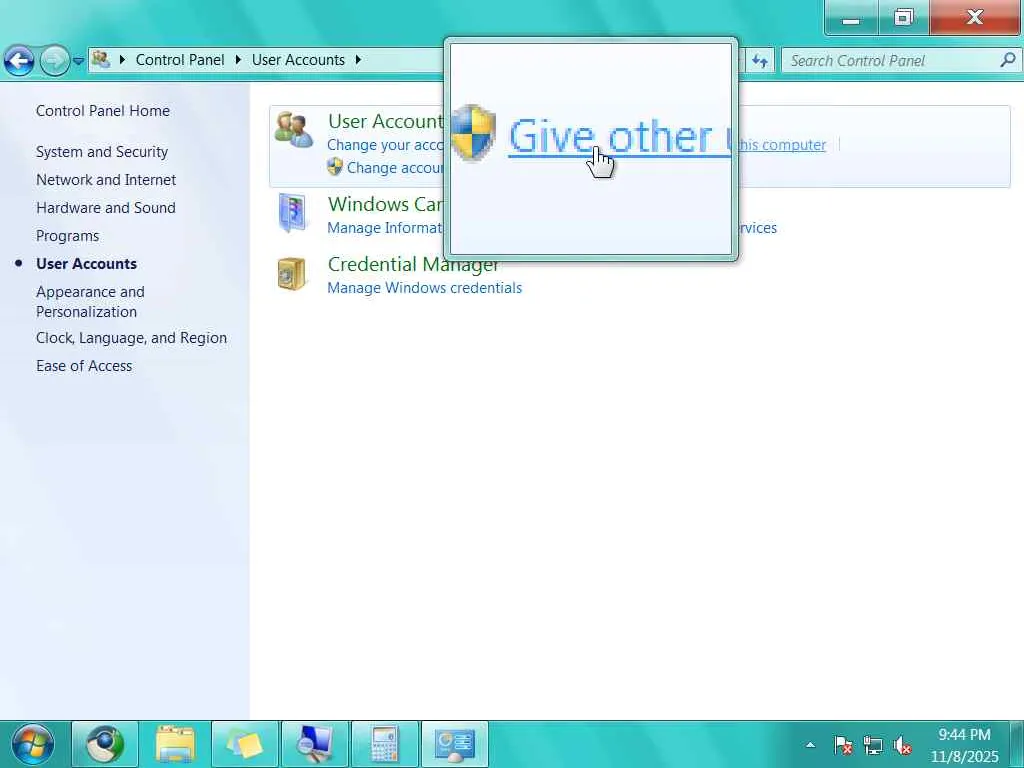Image resolution: width=1024 pixels, height=768 pixels.
Task: Open Calculator from the taskbar
Action: [x=385, y=744]
